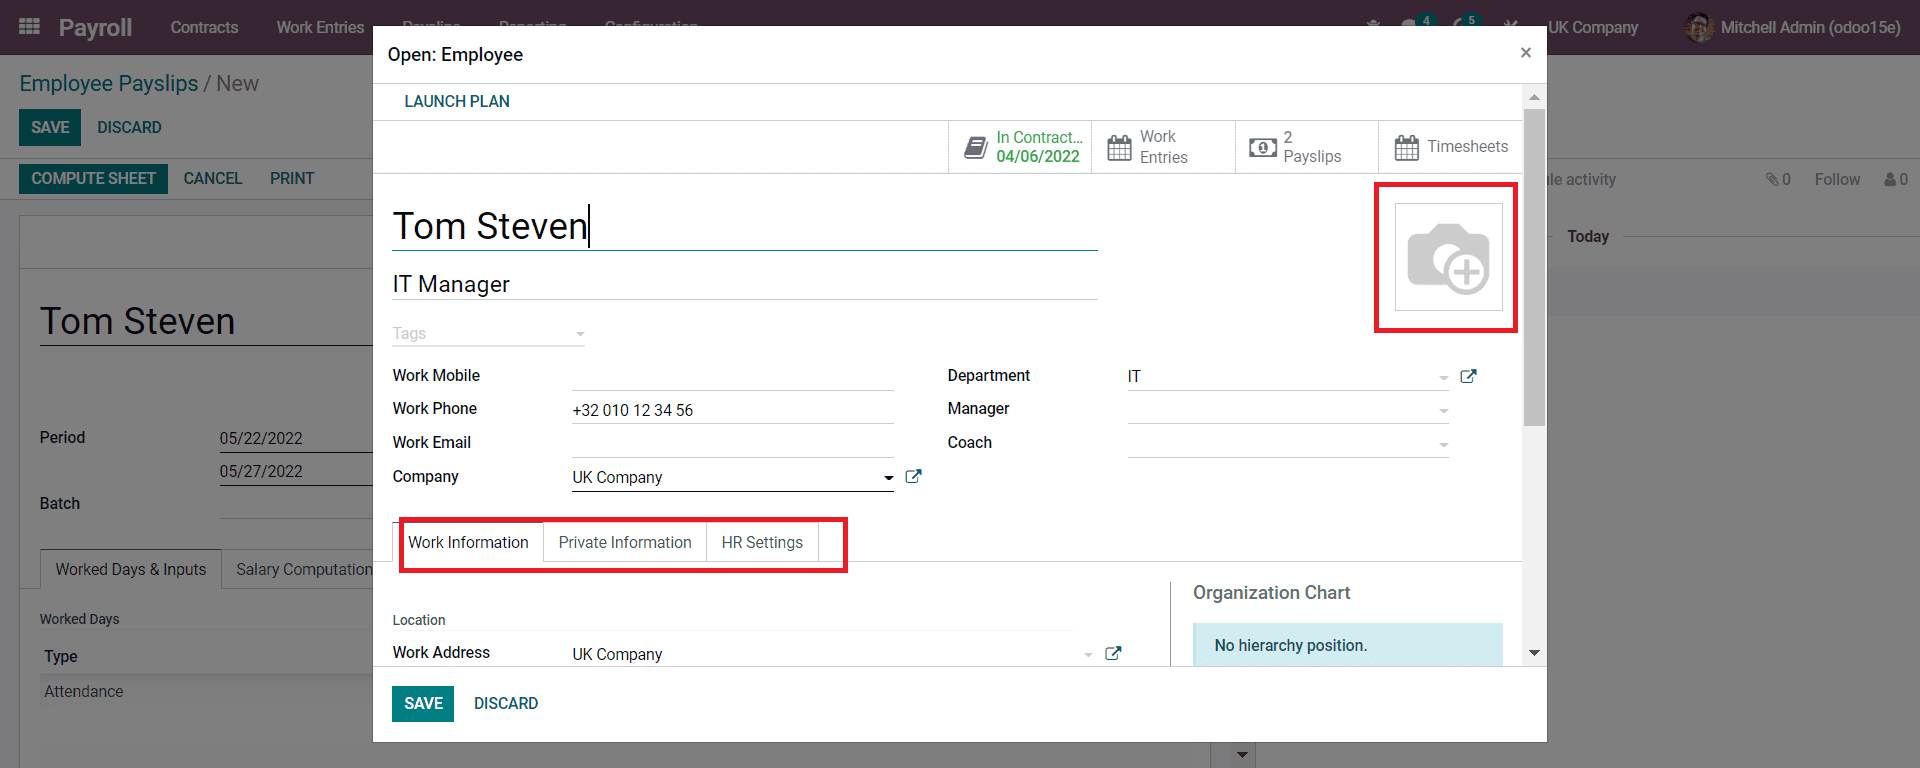Open the Contracts menu
The height and width of the screenshot is (768, 1920).
(x=204, y=27)
